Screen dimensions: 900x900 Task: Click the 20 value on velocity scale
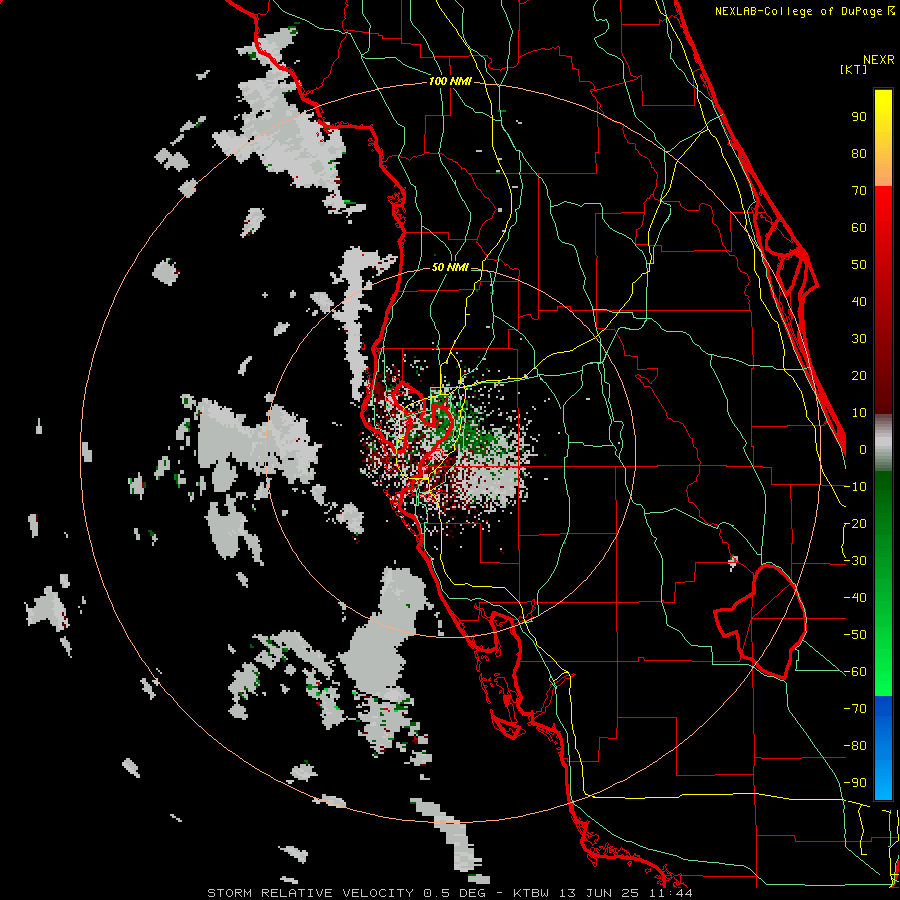[x=859, y=376]
